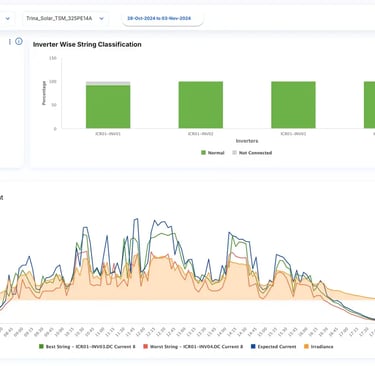The height and width of the screenshot is (366, 375).
Task: Click the chevron of the Trina Solar dropdown
Action: (102, 18)
